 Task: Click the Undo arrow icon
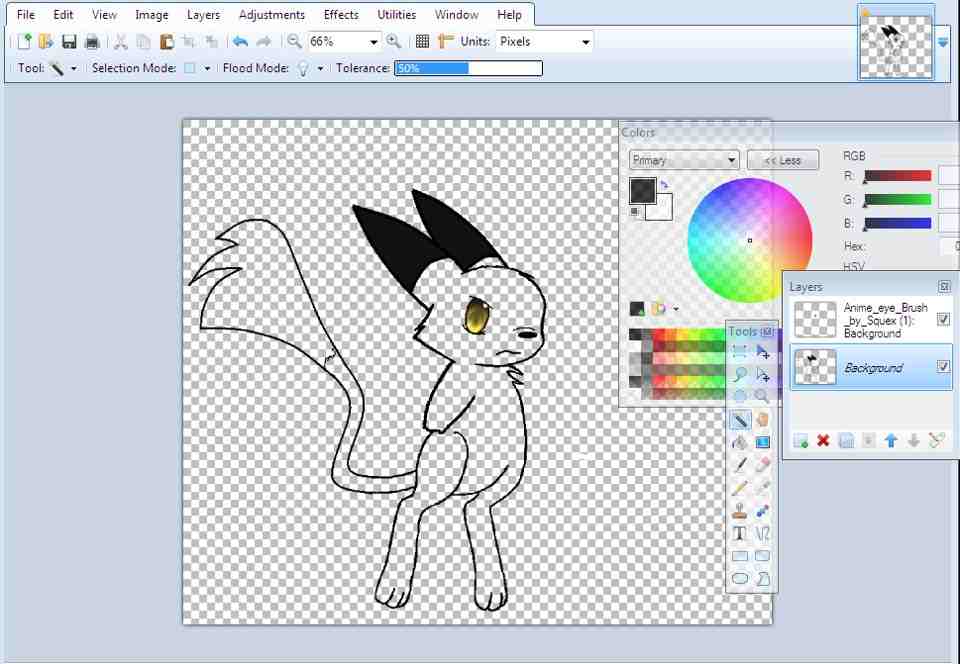coord(241,42)
